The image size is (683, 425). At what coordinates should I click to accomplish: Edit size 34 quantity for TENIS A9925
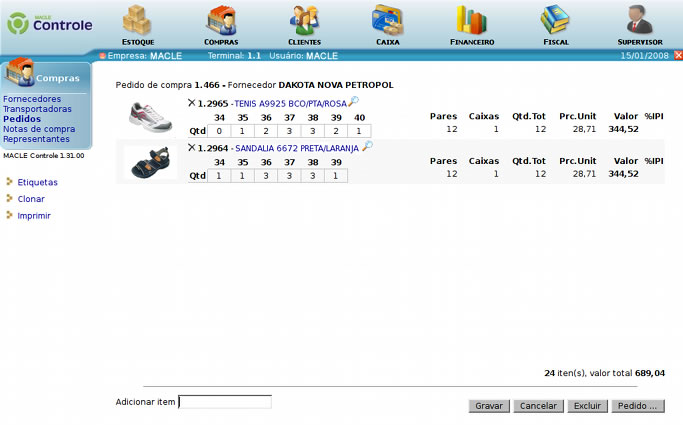click(219, 131)
